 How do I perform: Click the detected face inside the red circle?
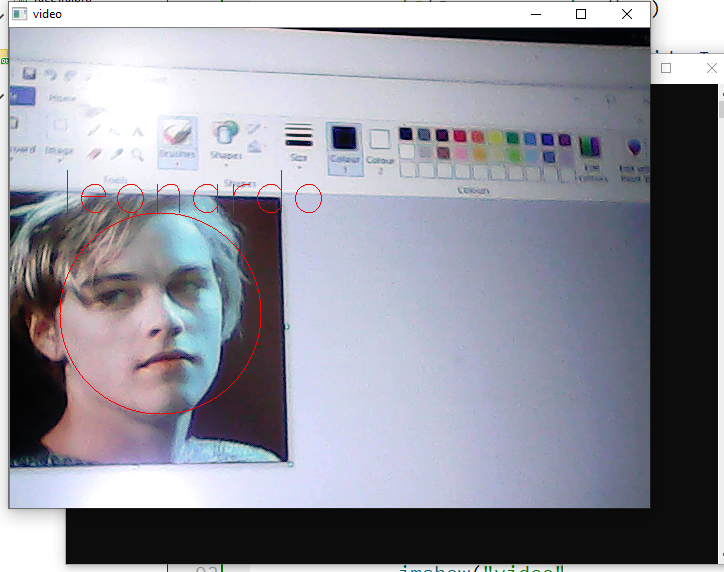pos(160,313)
